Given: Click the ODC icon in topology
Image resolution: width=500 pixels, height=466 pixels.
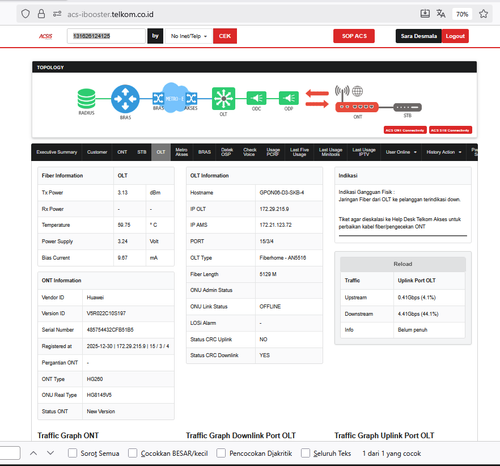Looking at the screenshot, I should point(256,98).
